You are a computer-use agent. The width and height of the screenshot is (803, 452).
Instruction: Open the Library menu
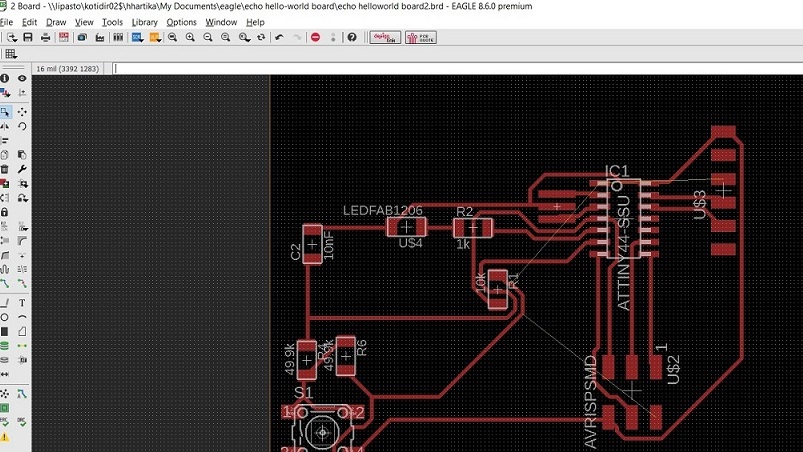click(x=144, y=22)
